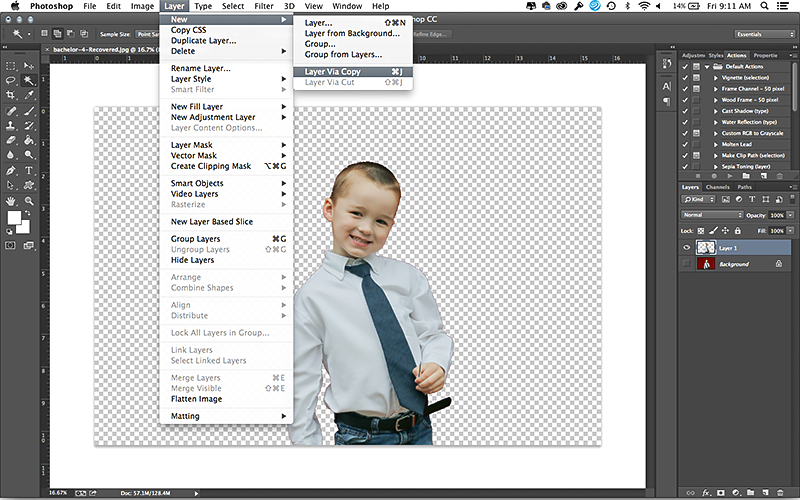This screenshot has height=500, width=800.
Task: Toggle the Vignette (selection) action checkmark
Action: click(685, 78)
